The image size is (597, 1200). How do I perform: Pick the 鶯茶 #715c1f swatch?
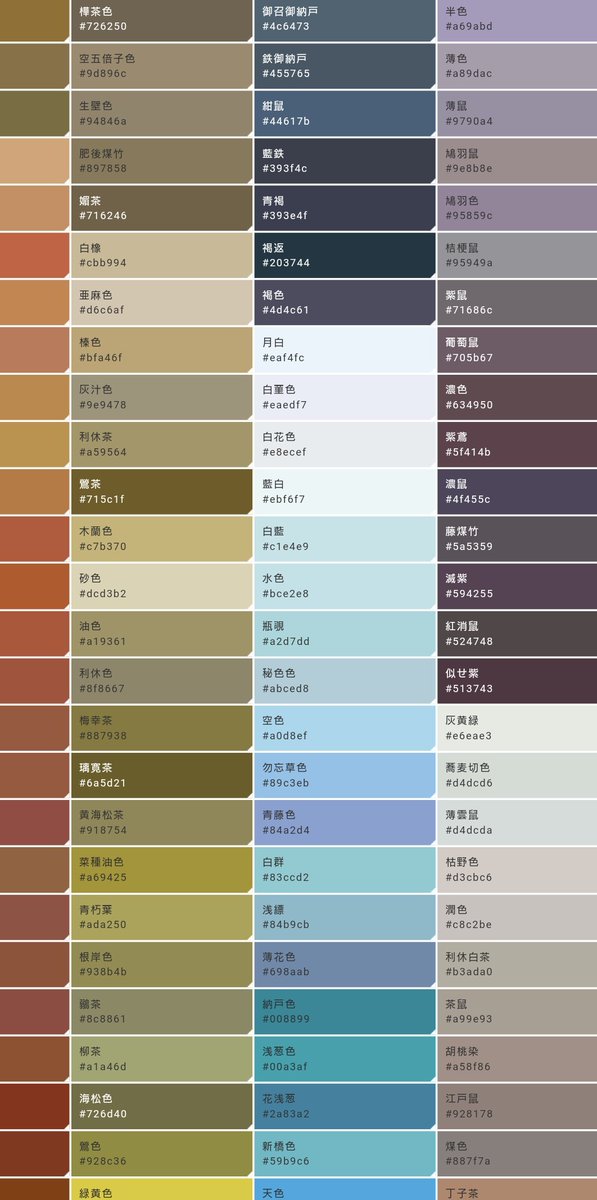(161, 491)
